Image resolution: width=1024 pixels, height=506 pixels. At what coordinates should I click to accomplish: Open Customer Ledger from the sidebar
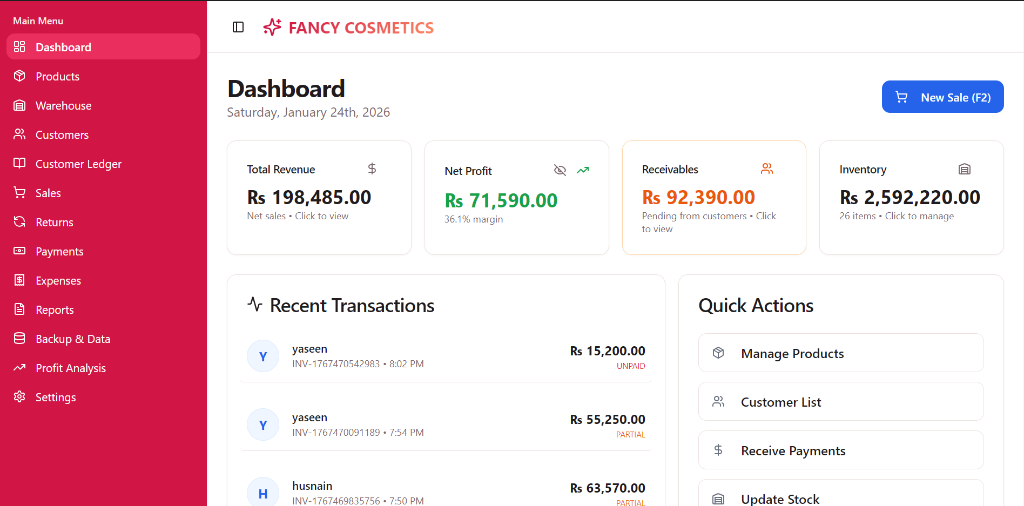tap(78, 164)
